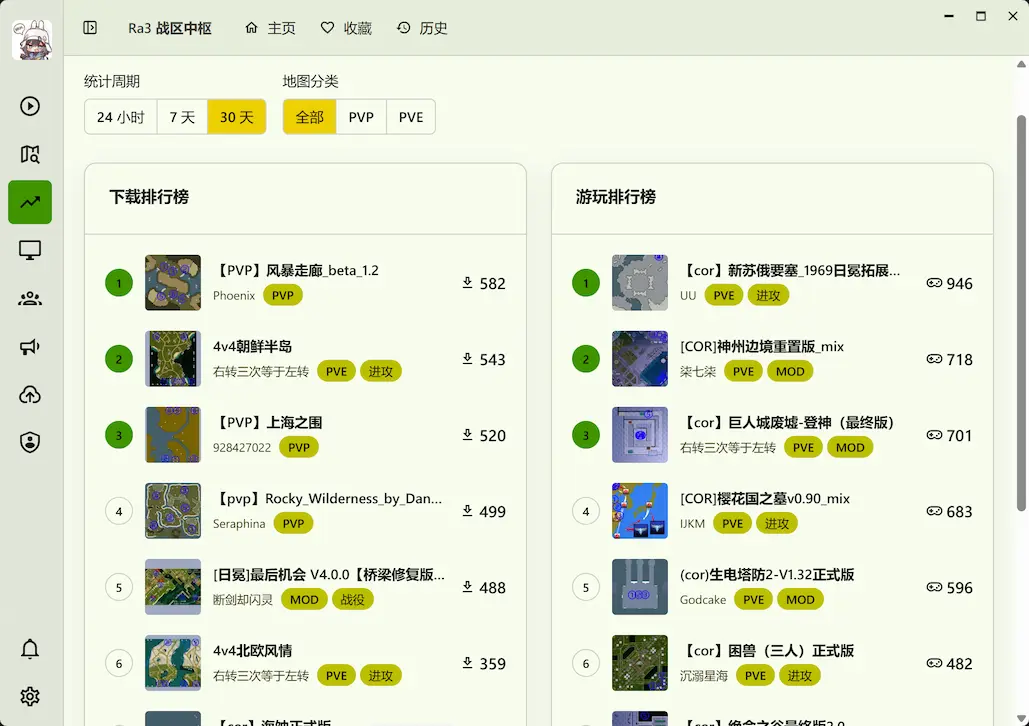
Task: Open map [COR]神州边境重置版_mix
Action: [x=762, y=347]
